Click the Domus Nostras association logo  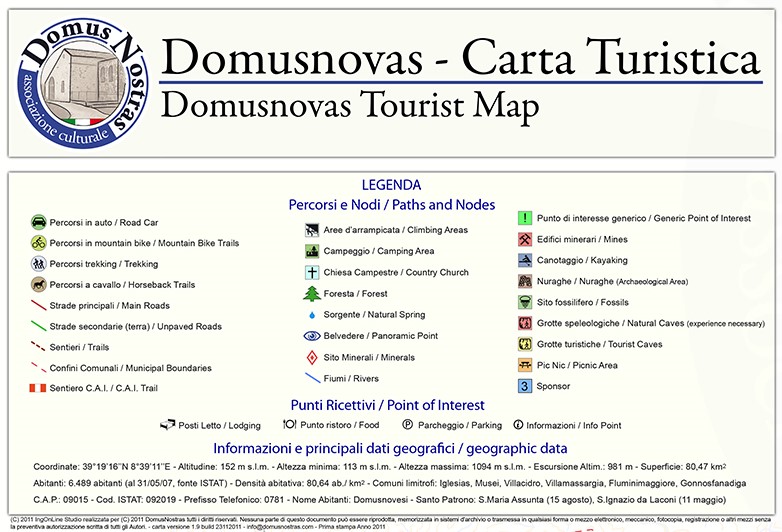point(83,83)
